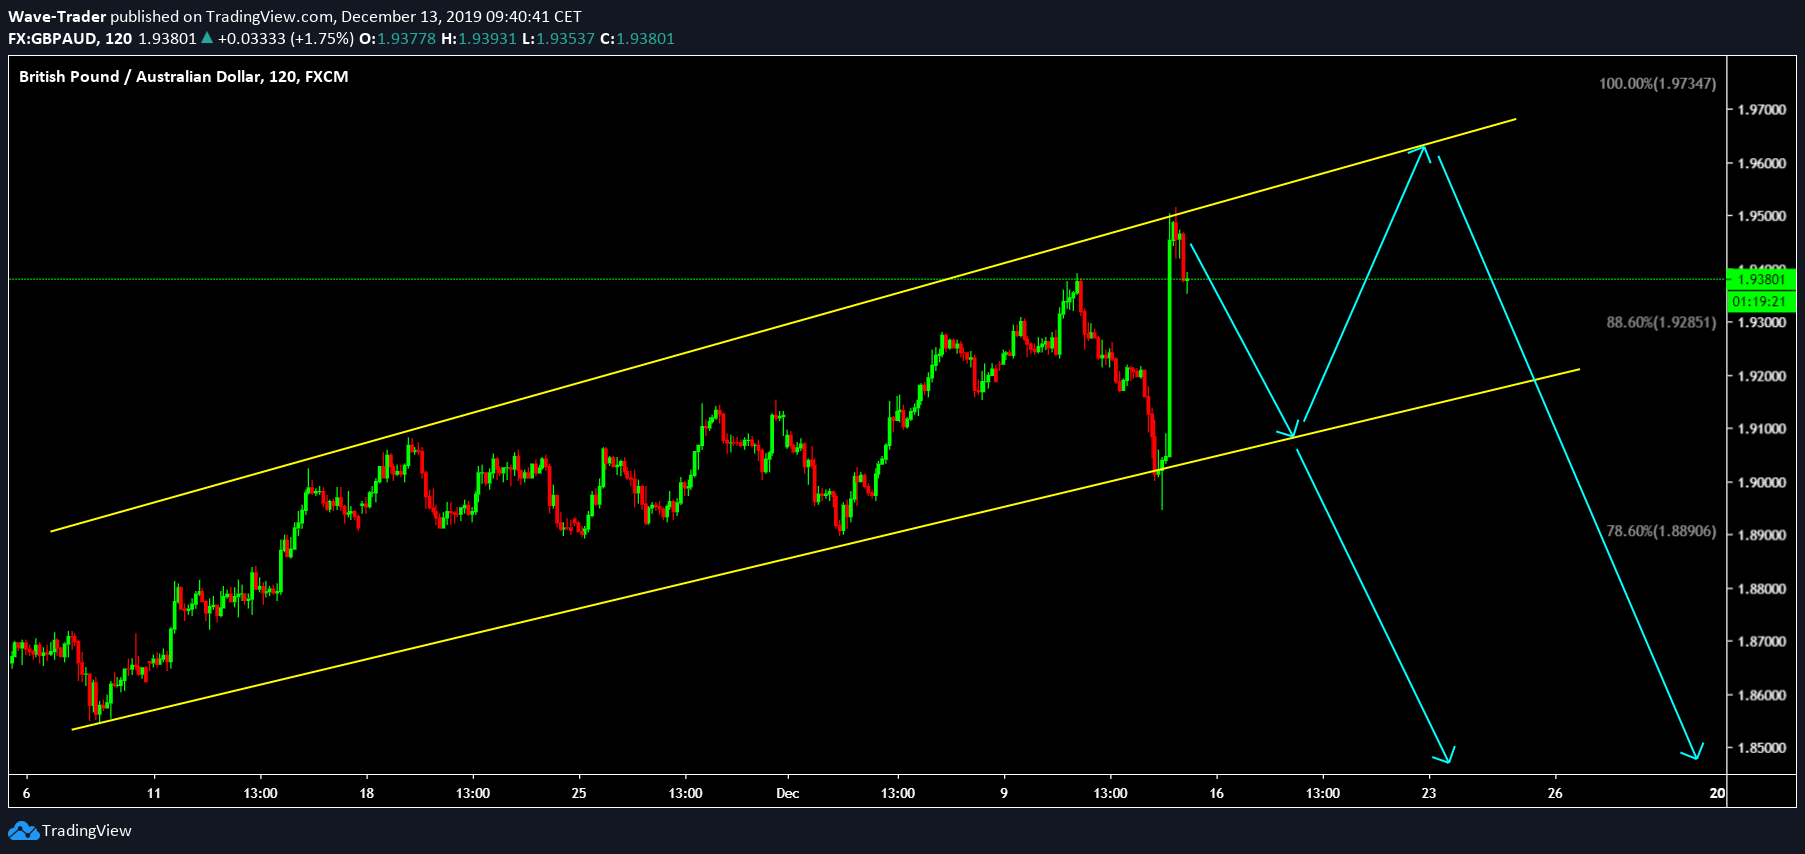
Task: Click the 1.96000 price axis label
Action: click(x=1762, y=163)
